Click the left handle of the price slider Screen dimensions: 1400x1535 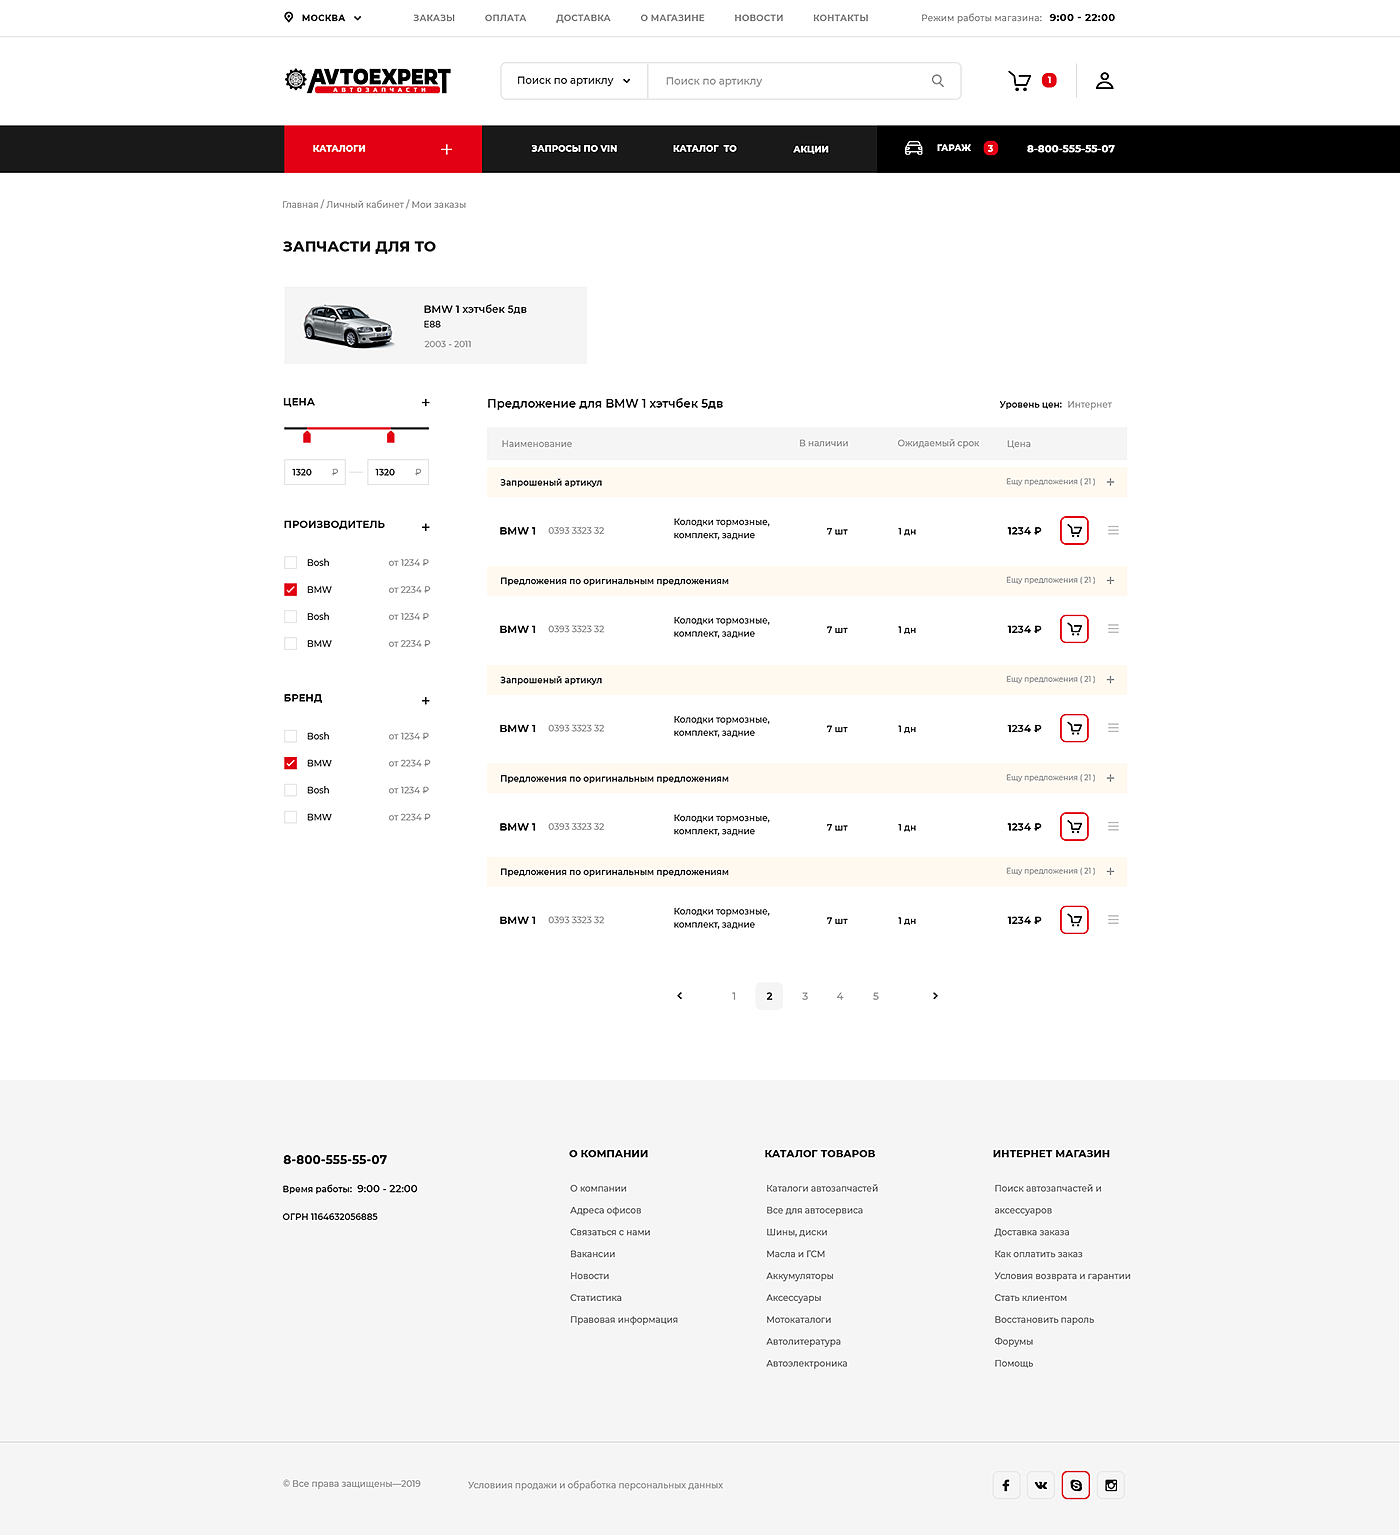[x=307, y=437]
